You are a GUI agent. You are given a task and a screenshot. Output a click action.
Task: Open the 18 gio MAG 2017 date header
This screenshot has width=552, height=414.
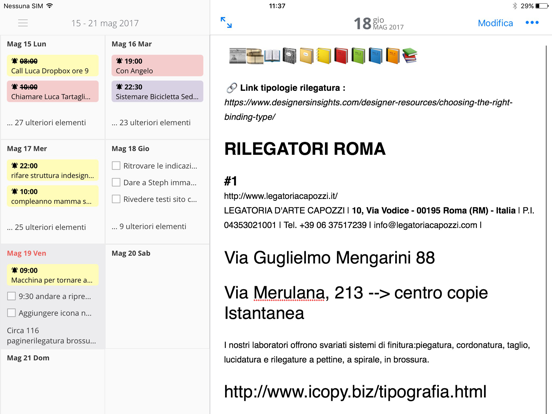tap(378, 23)
